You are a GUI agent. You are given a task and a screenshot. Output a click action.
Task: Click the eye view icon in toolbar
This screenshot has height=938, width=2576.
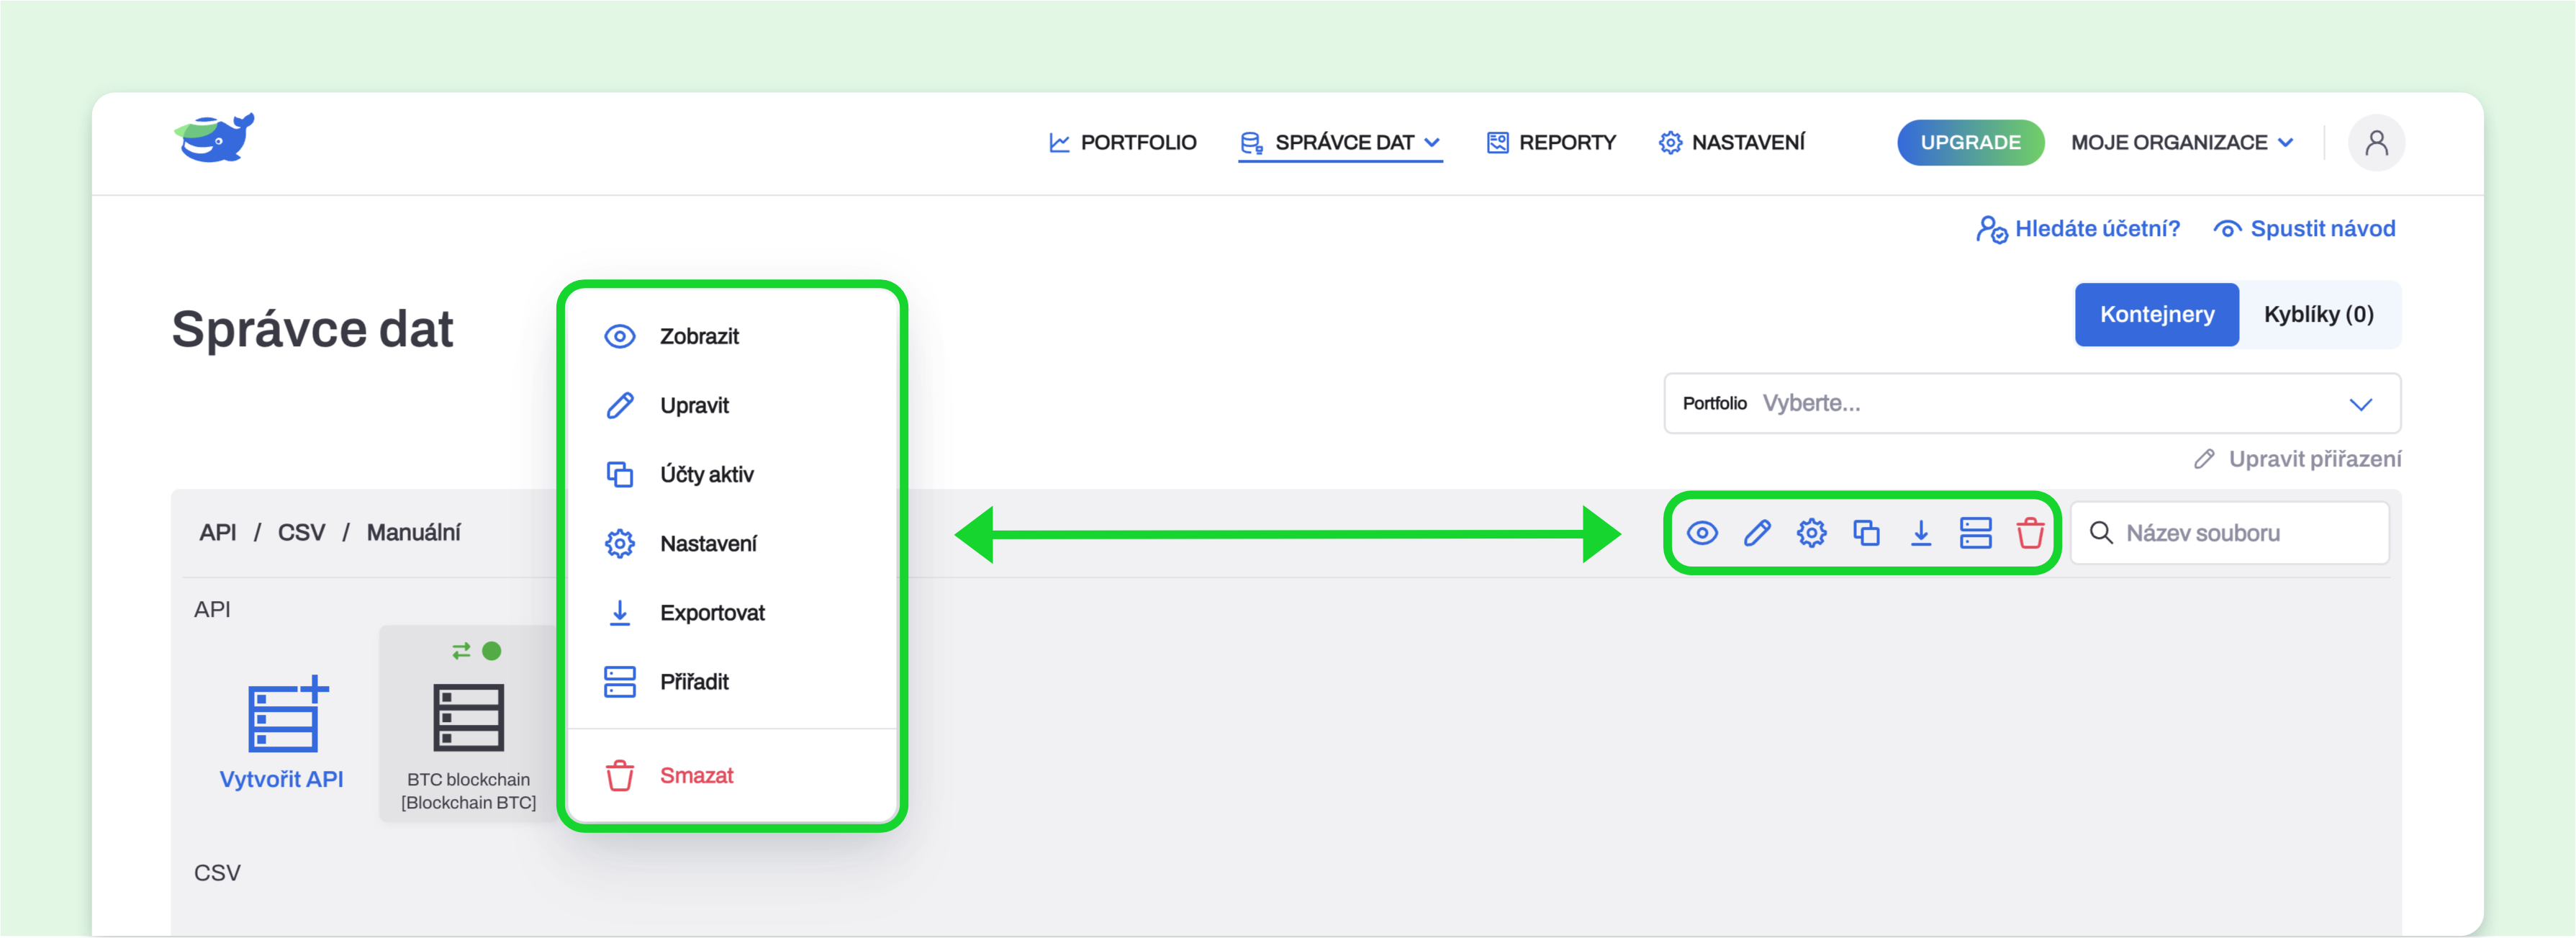1702,533
